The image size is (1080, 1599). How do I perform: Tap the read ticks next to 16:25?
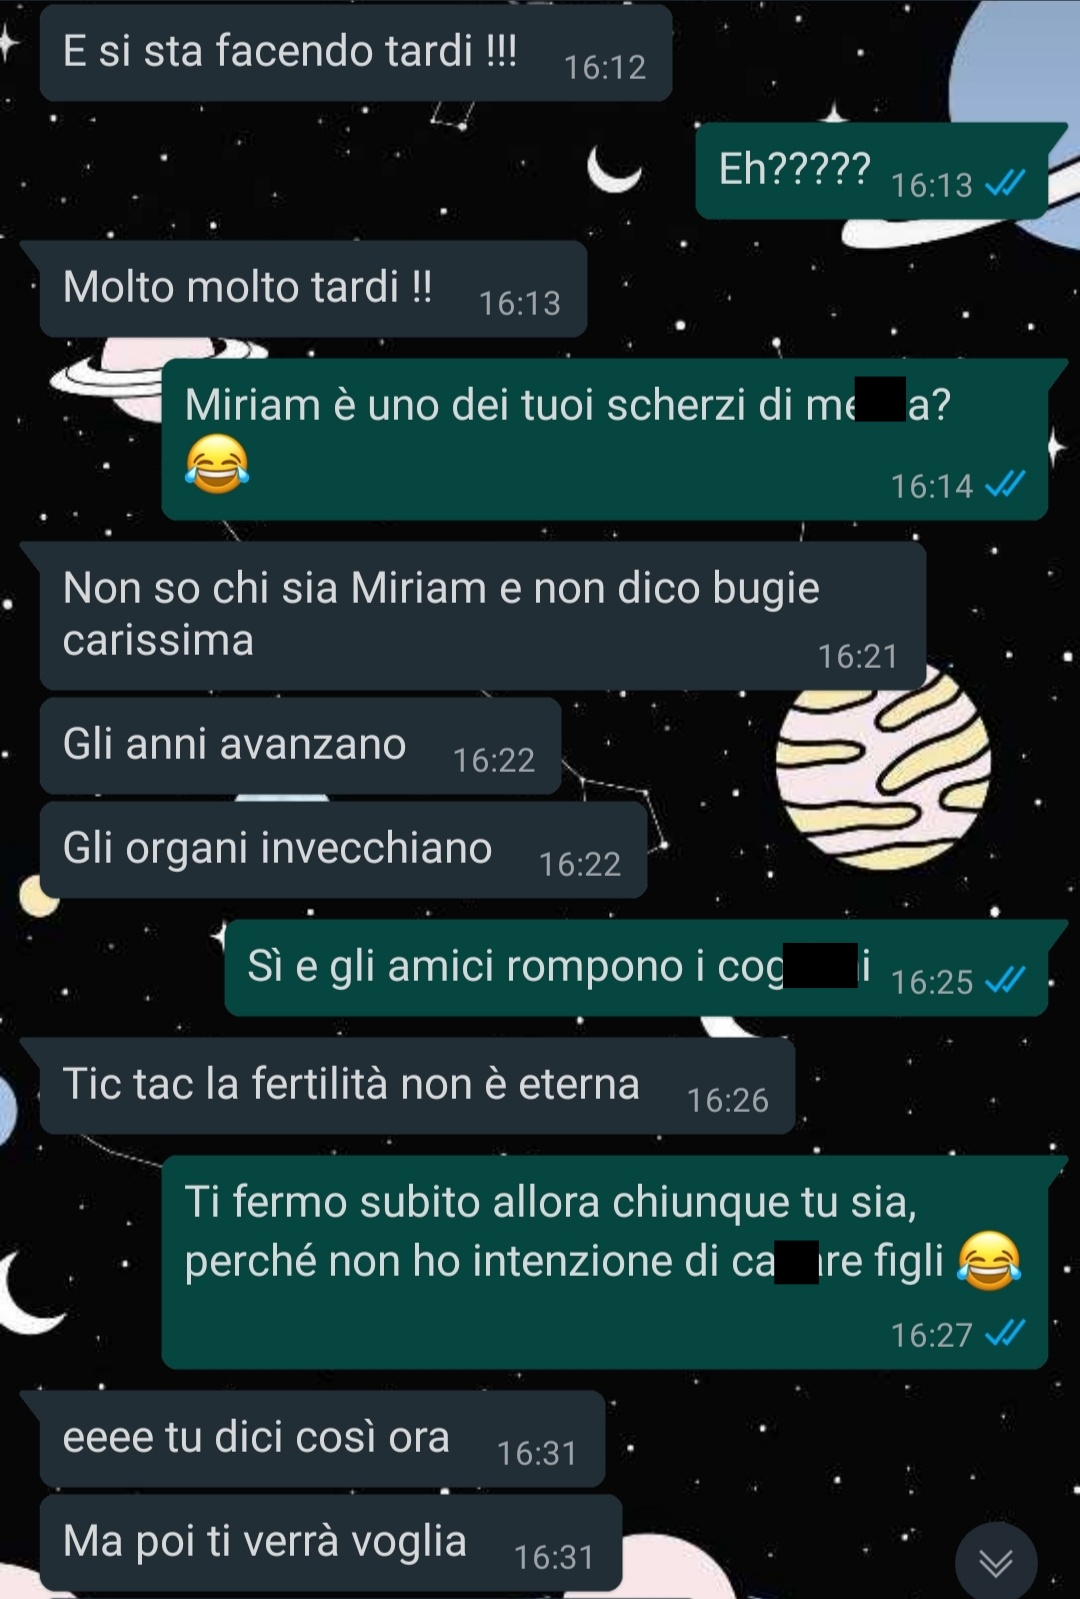(x=1005, y=981)
